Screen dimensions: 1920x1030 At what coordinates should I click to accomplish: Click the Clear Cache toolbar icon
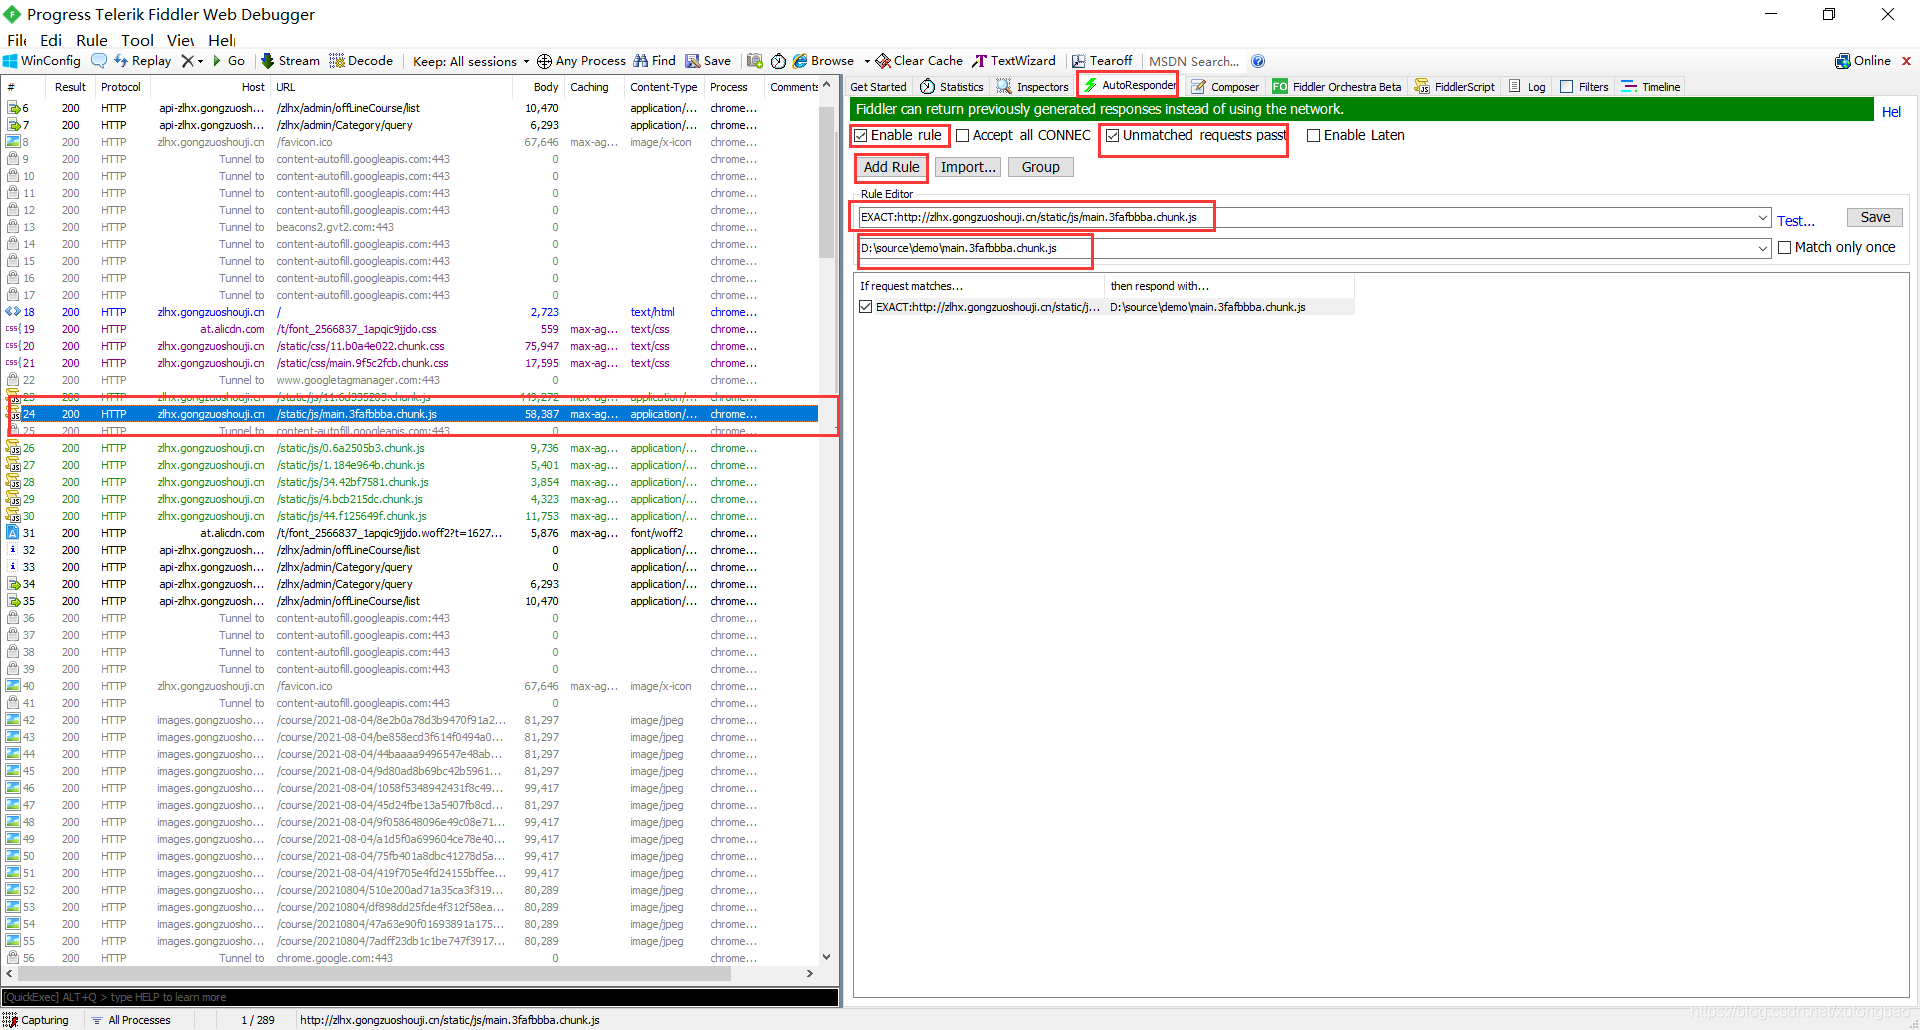(x=918, y=61)
